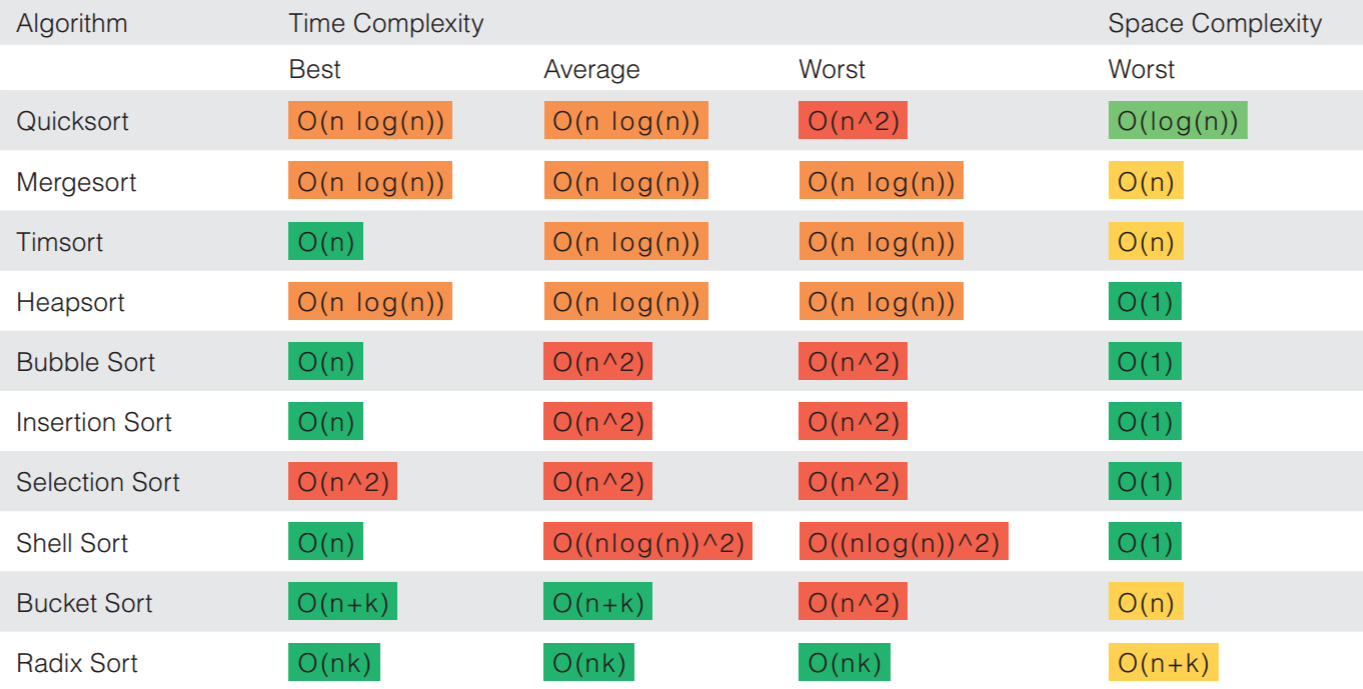The image size is (1363, 689).
Task: Click Bubble Sort's average O(n^2) badge
Action: click(x=598, y=362)
